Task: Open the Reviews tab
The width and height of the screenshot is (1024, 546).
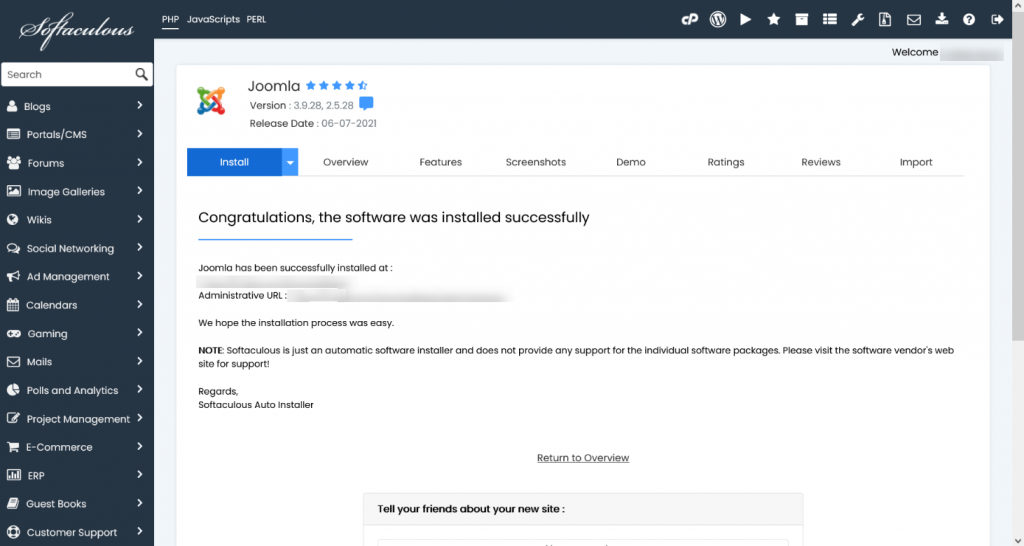Action: coord(821,162)
